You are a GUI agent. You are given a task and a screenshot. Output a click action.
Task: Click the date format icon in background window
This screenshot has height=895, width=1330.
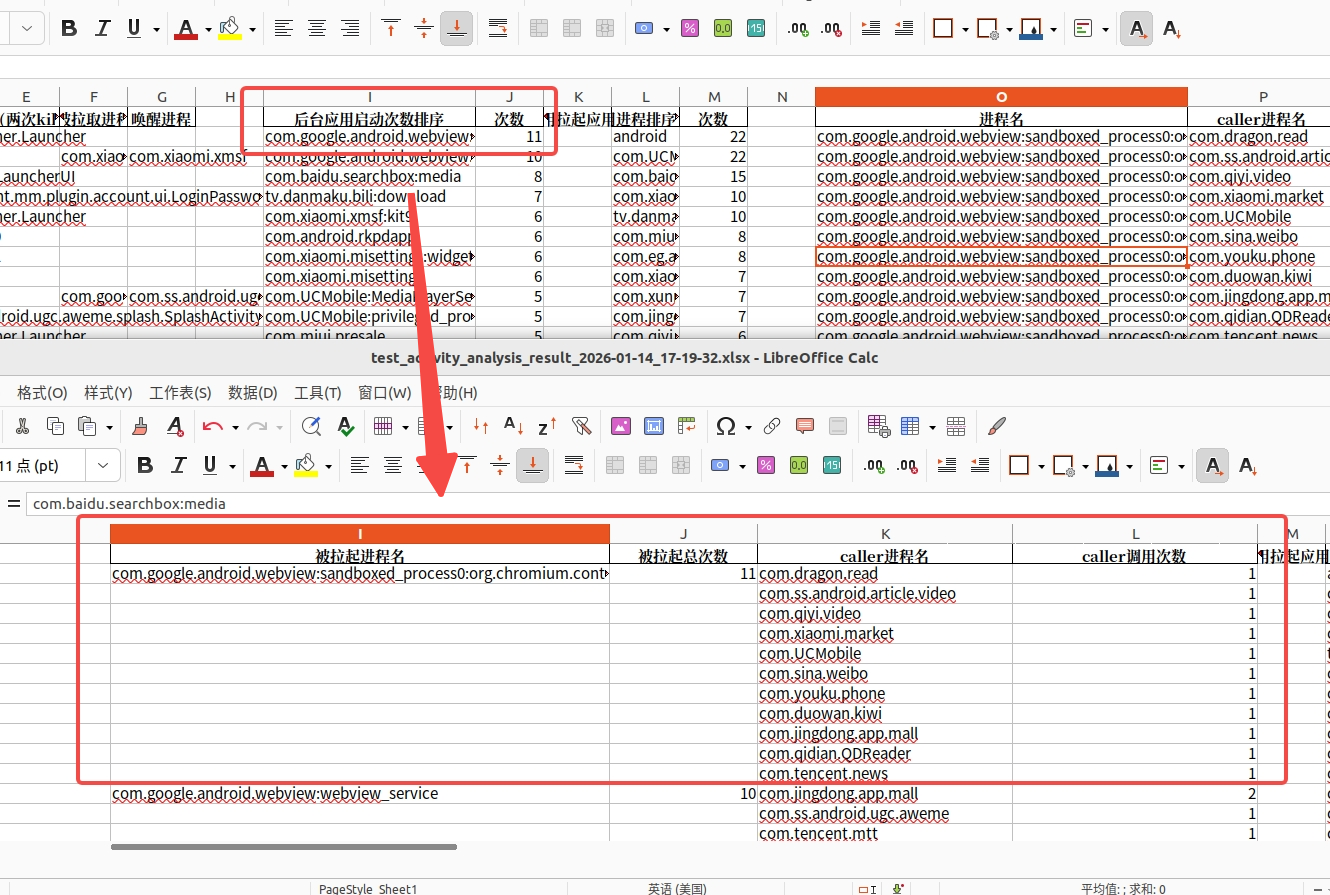click(x=755, y=29)
